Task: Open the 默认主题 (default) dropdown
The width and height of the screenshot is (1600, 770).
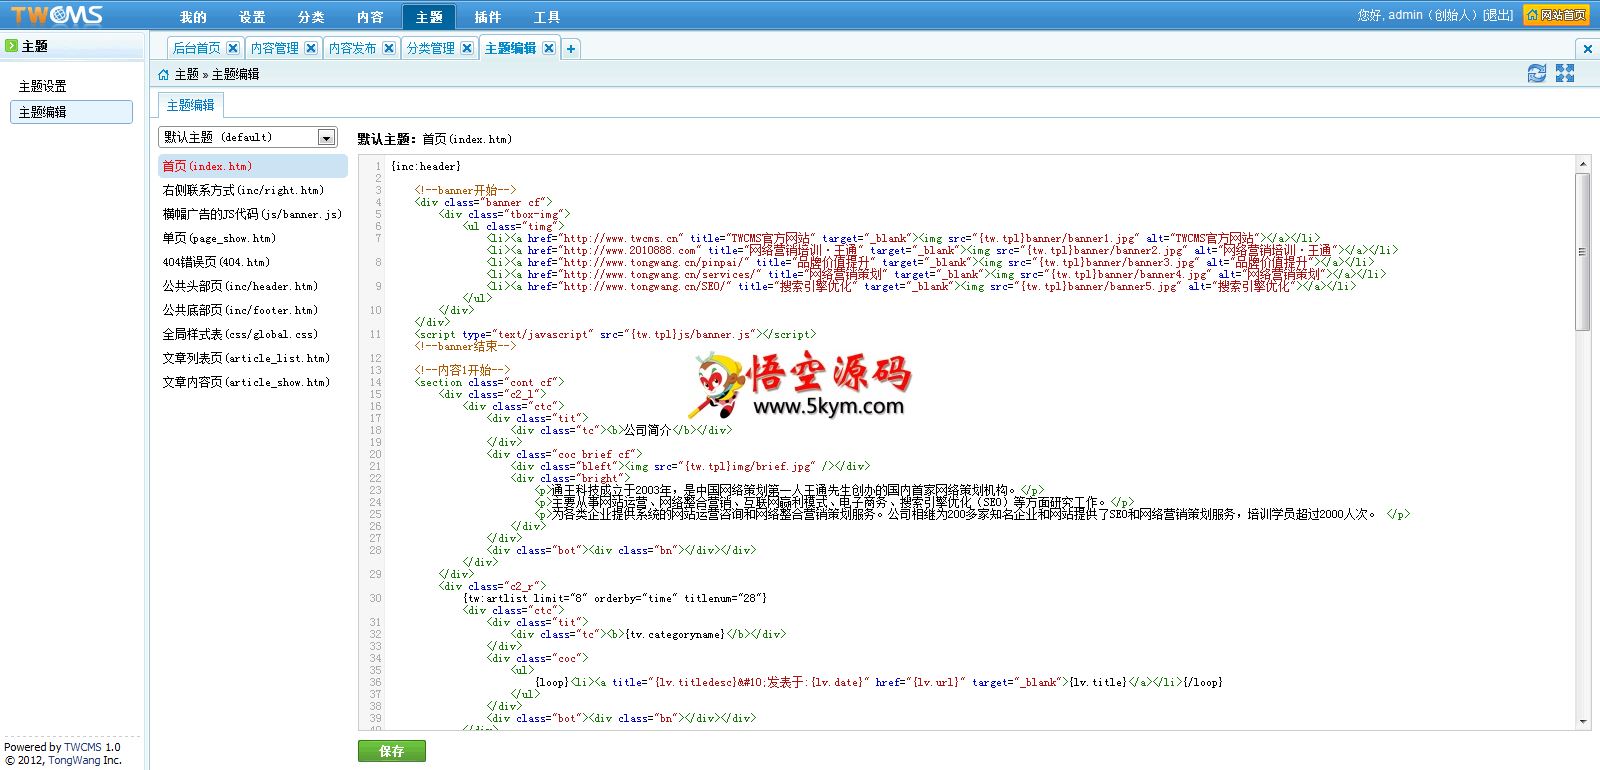Action: click(247, 137)
